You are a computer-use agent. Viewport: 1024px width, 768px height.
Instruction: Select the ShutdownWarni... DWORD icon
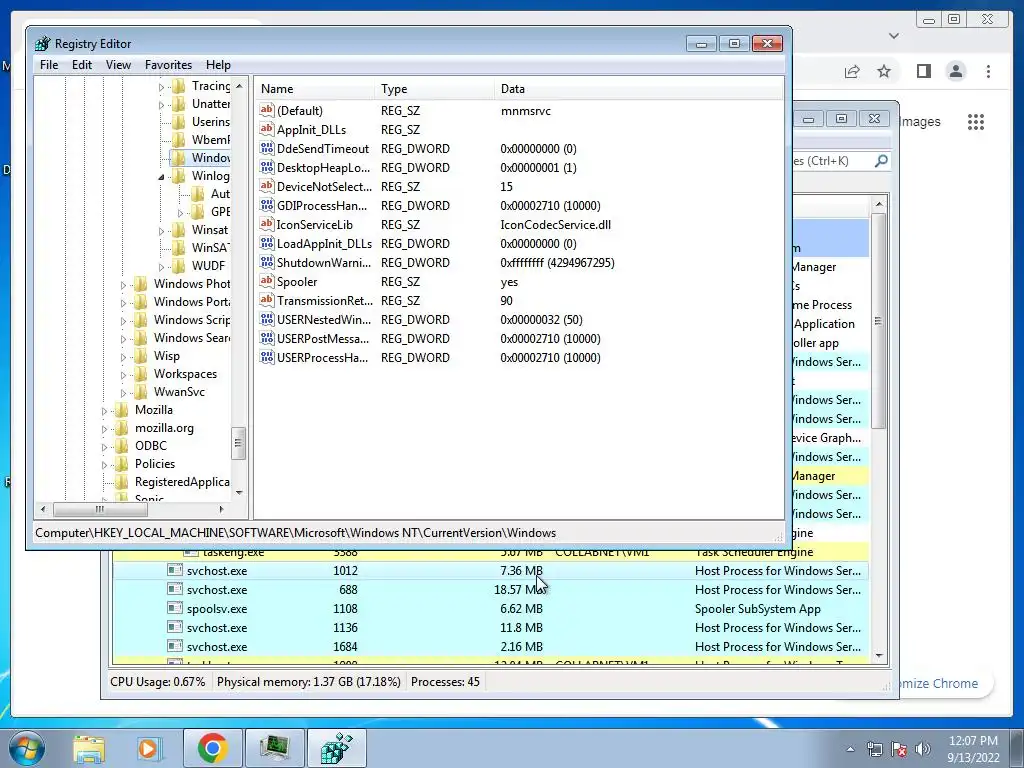pyautogui.click(x=266, y=263)
